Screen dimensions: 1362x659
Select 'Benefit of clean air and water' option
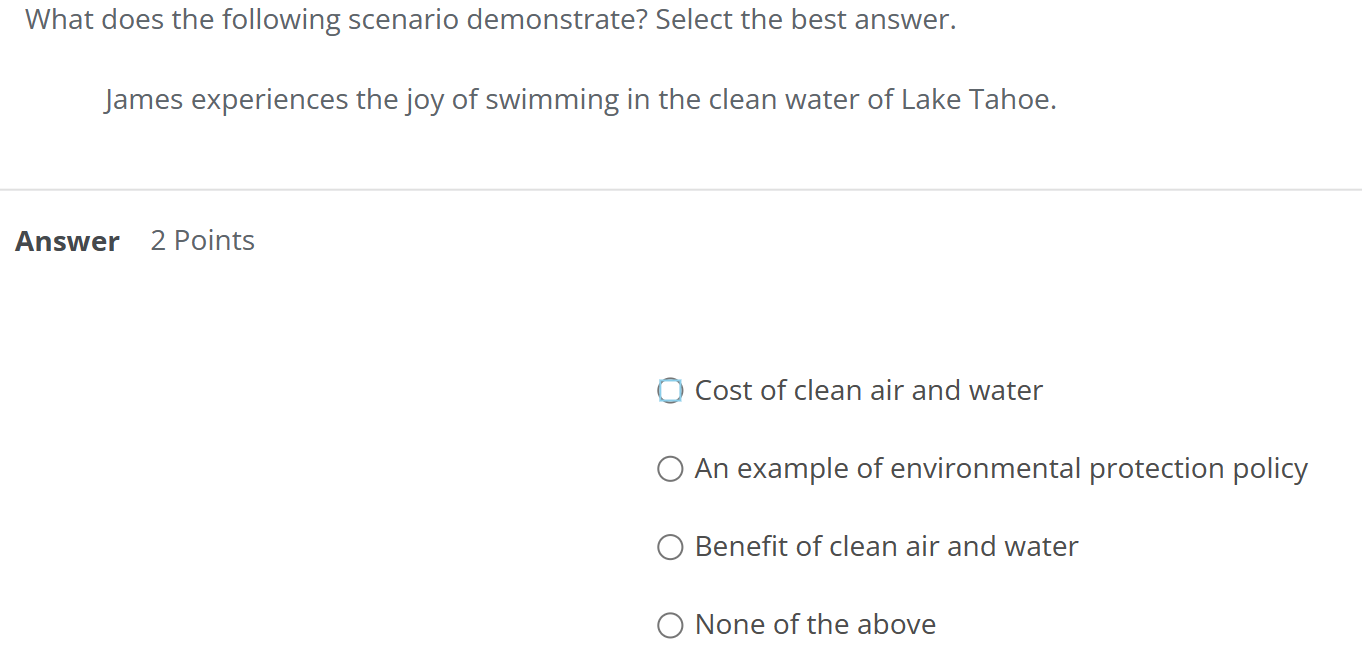coord(670,547)
